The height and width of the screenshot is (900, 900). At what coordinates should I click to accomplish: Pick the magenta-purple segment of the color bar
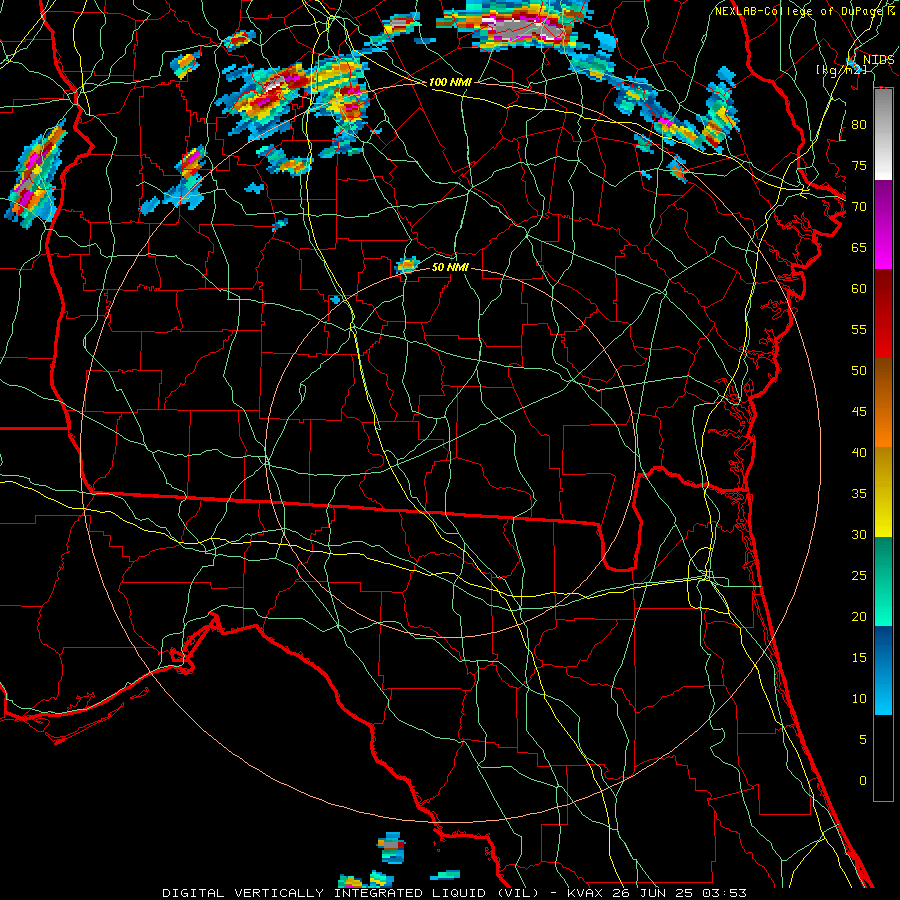coord(883,224)
